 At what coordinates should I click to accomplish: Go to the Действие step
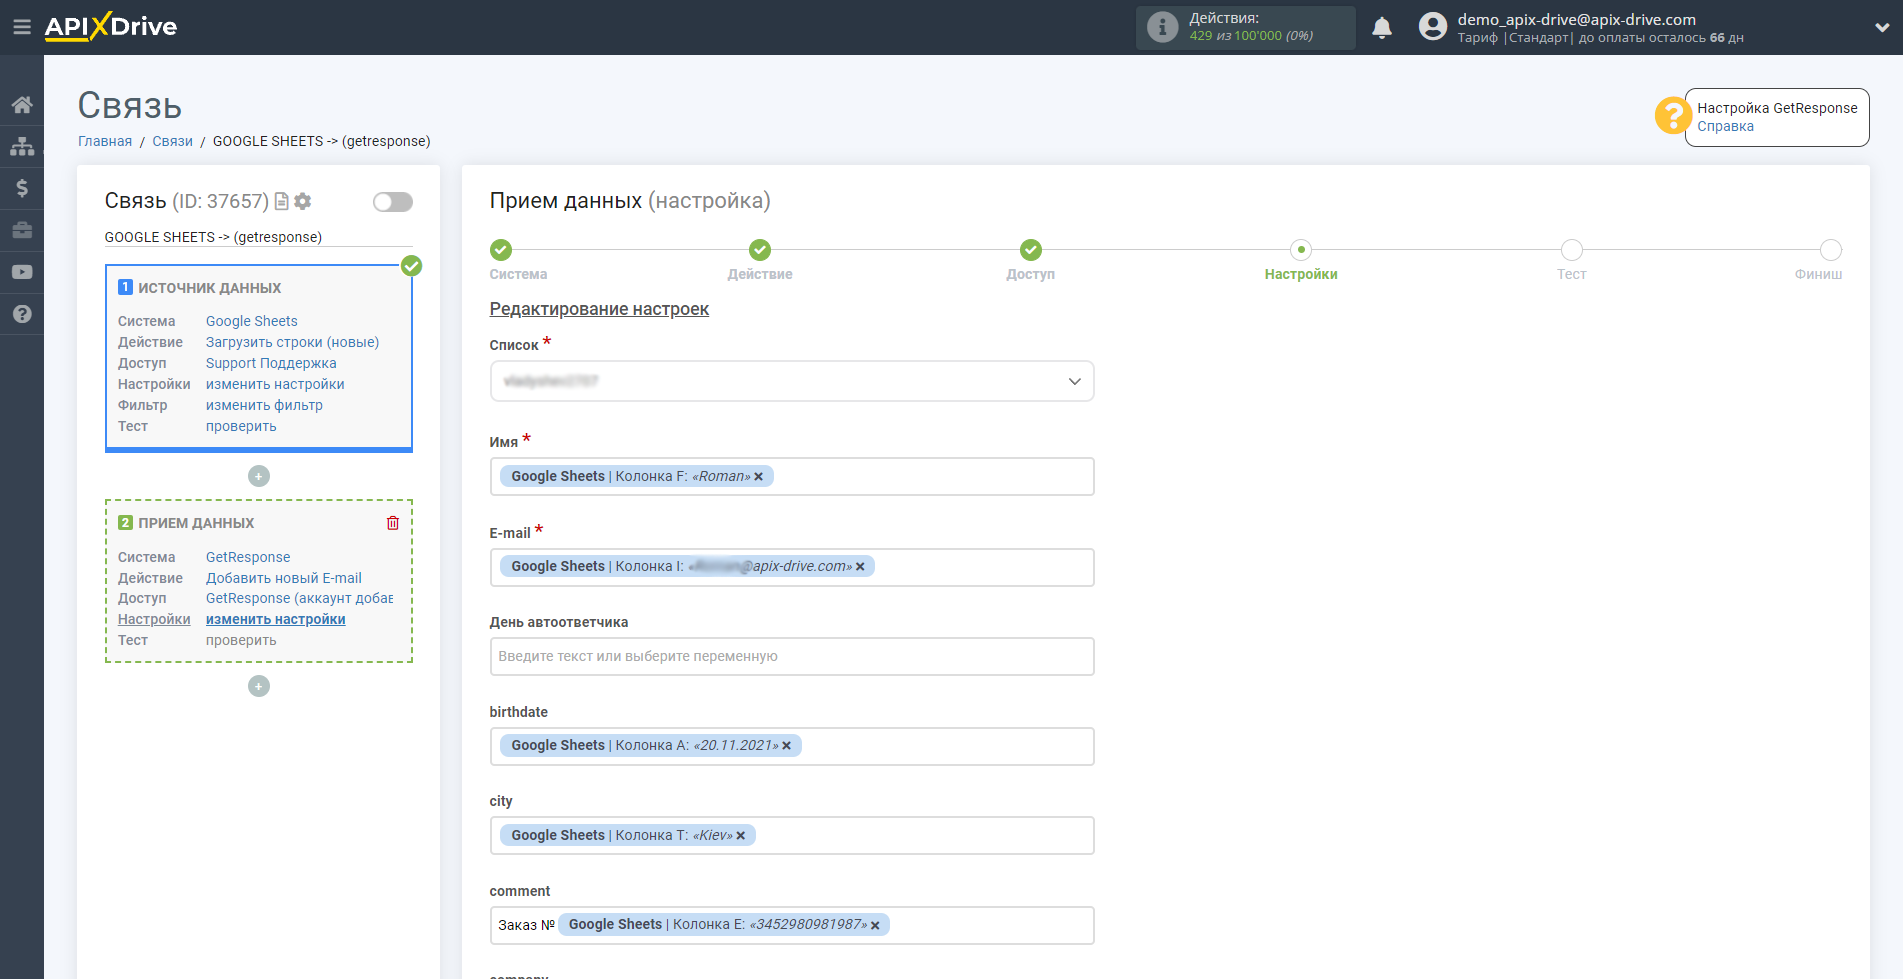tap(760, 250)
